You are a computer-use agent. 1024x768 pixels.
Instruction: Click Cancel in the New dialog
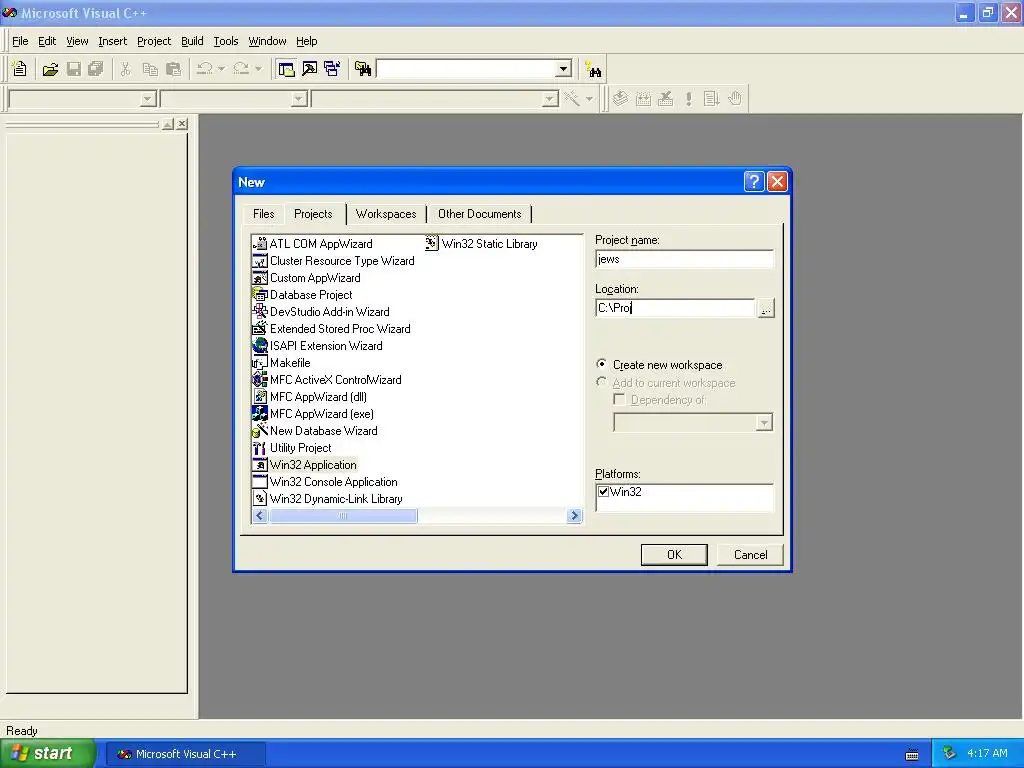coord(750,554)
